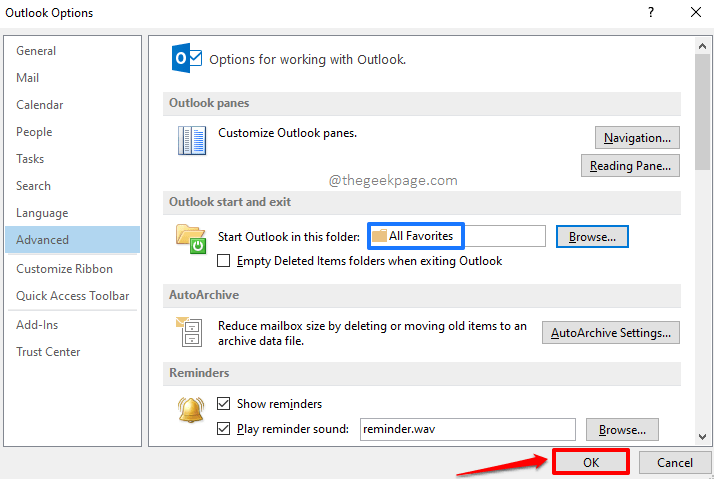
Task: Open Customize Ribbon settings
Action: (65, 269)
